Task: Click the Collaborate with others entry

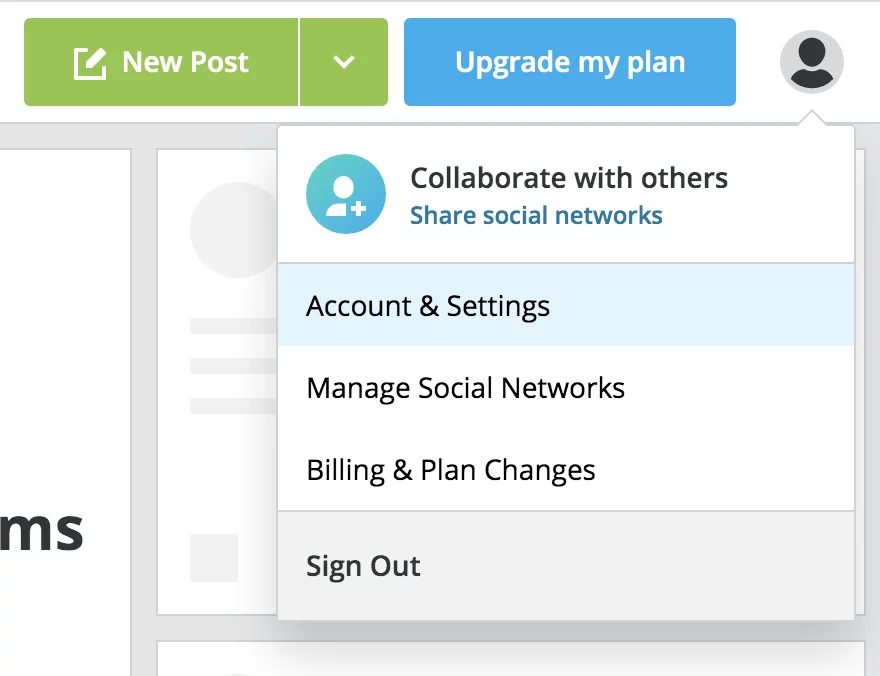Action: [568, 178]
